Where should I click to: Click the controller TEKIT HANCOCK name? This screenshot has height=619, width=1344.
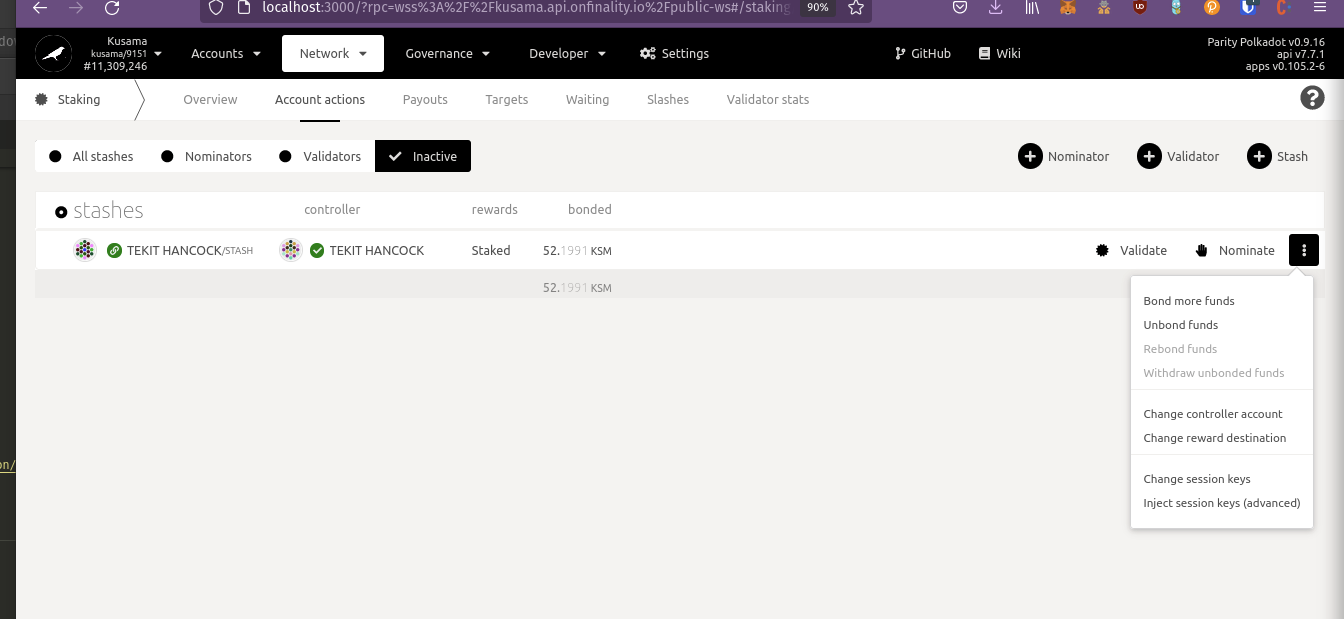pos(377,250)
